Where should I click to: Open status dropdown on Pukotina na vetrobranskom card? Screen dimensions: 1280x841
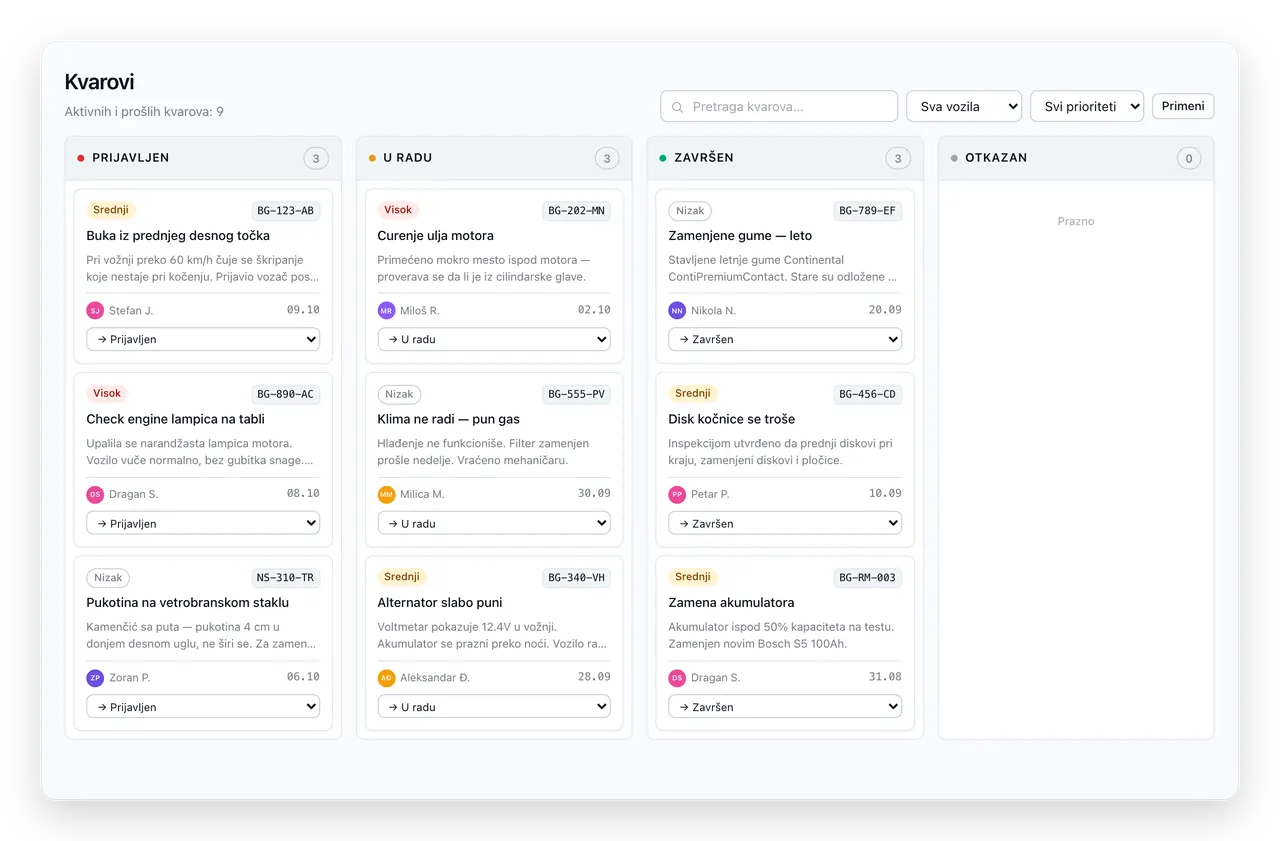[x=203, y=707]
